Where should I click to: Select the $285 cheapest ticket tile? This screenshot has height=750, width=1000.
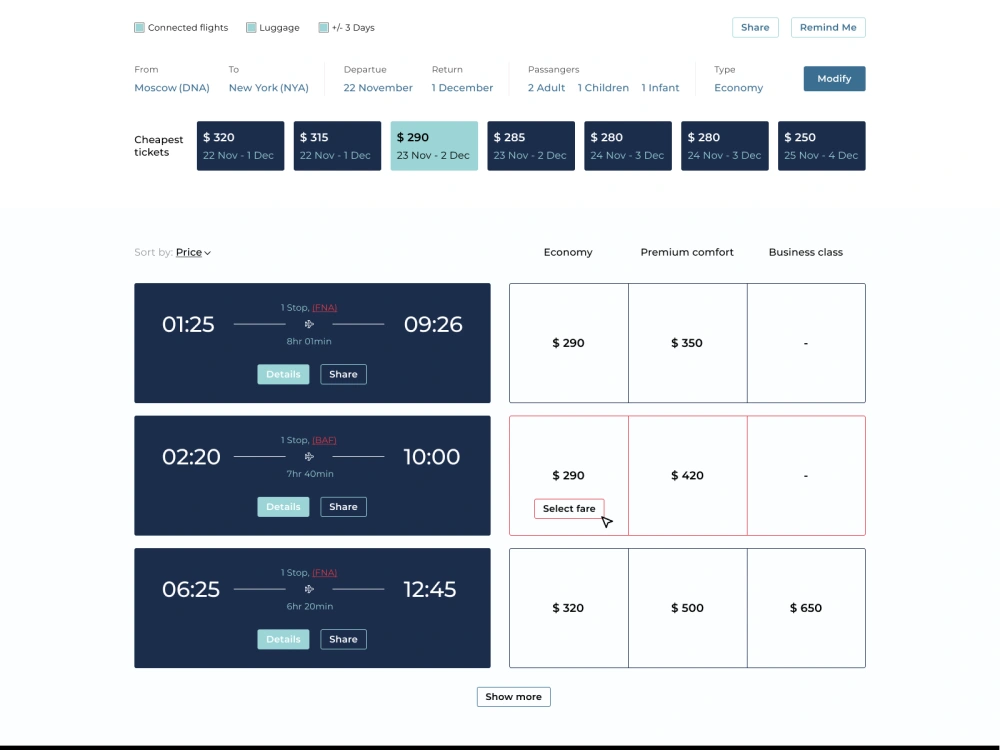531,146
